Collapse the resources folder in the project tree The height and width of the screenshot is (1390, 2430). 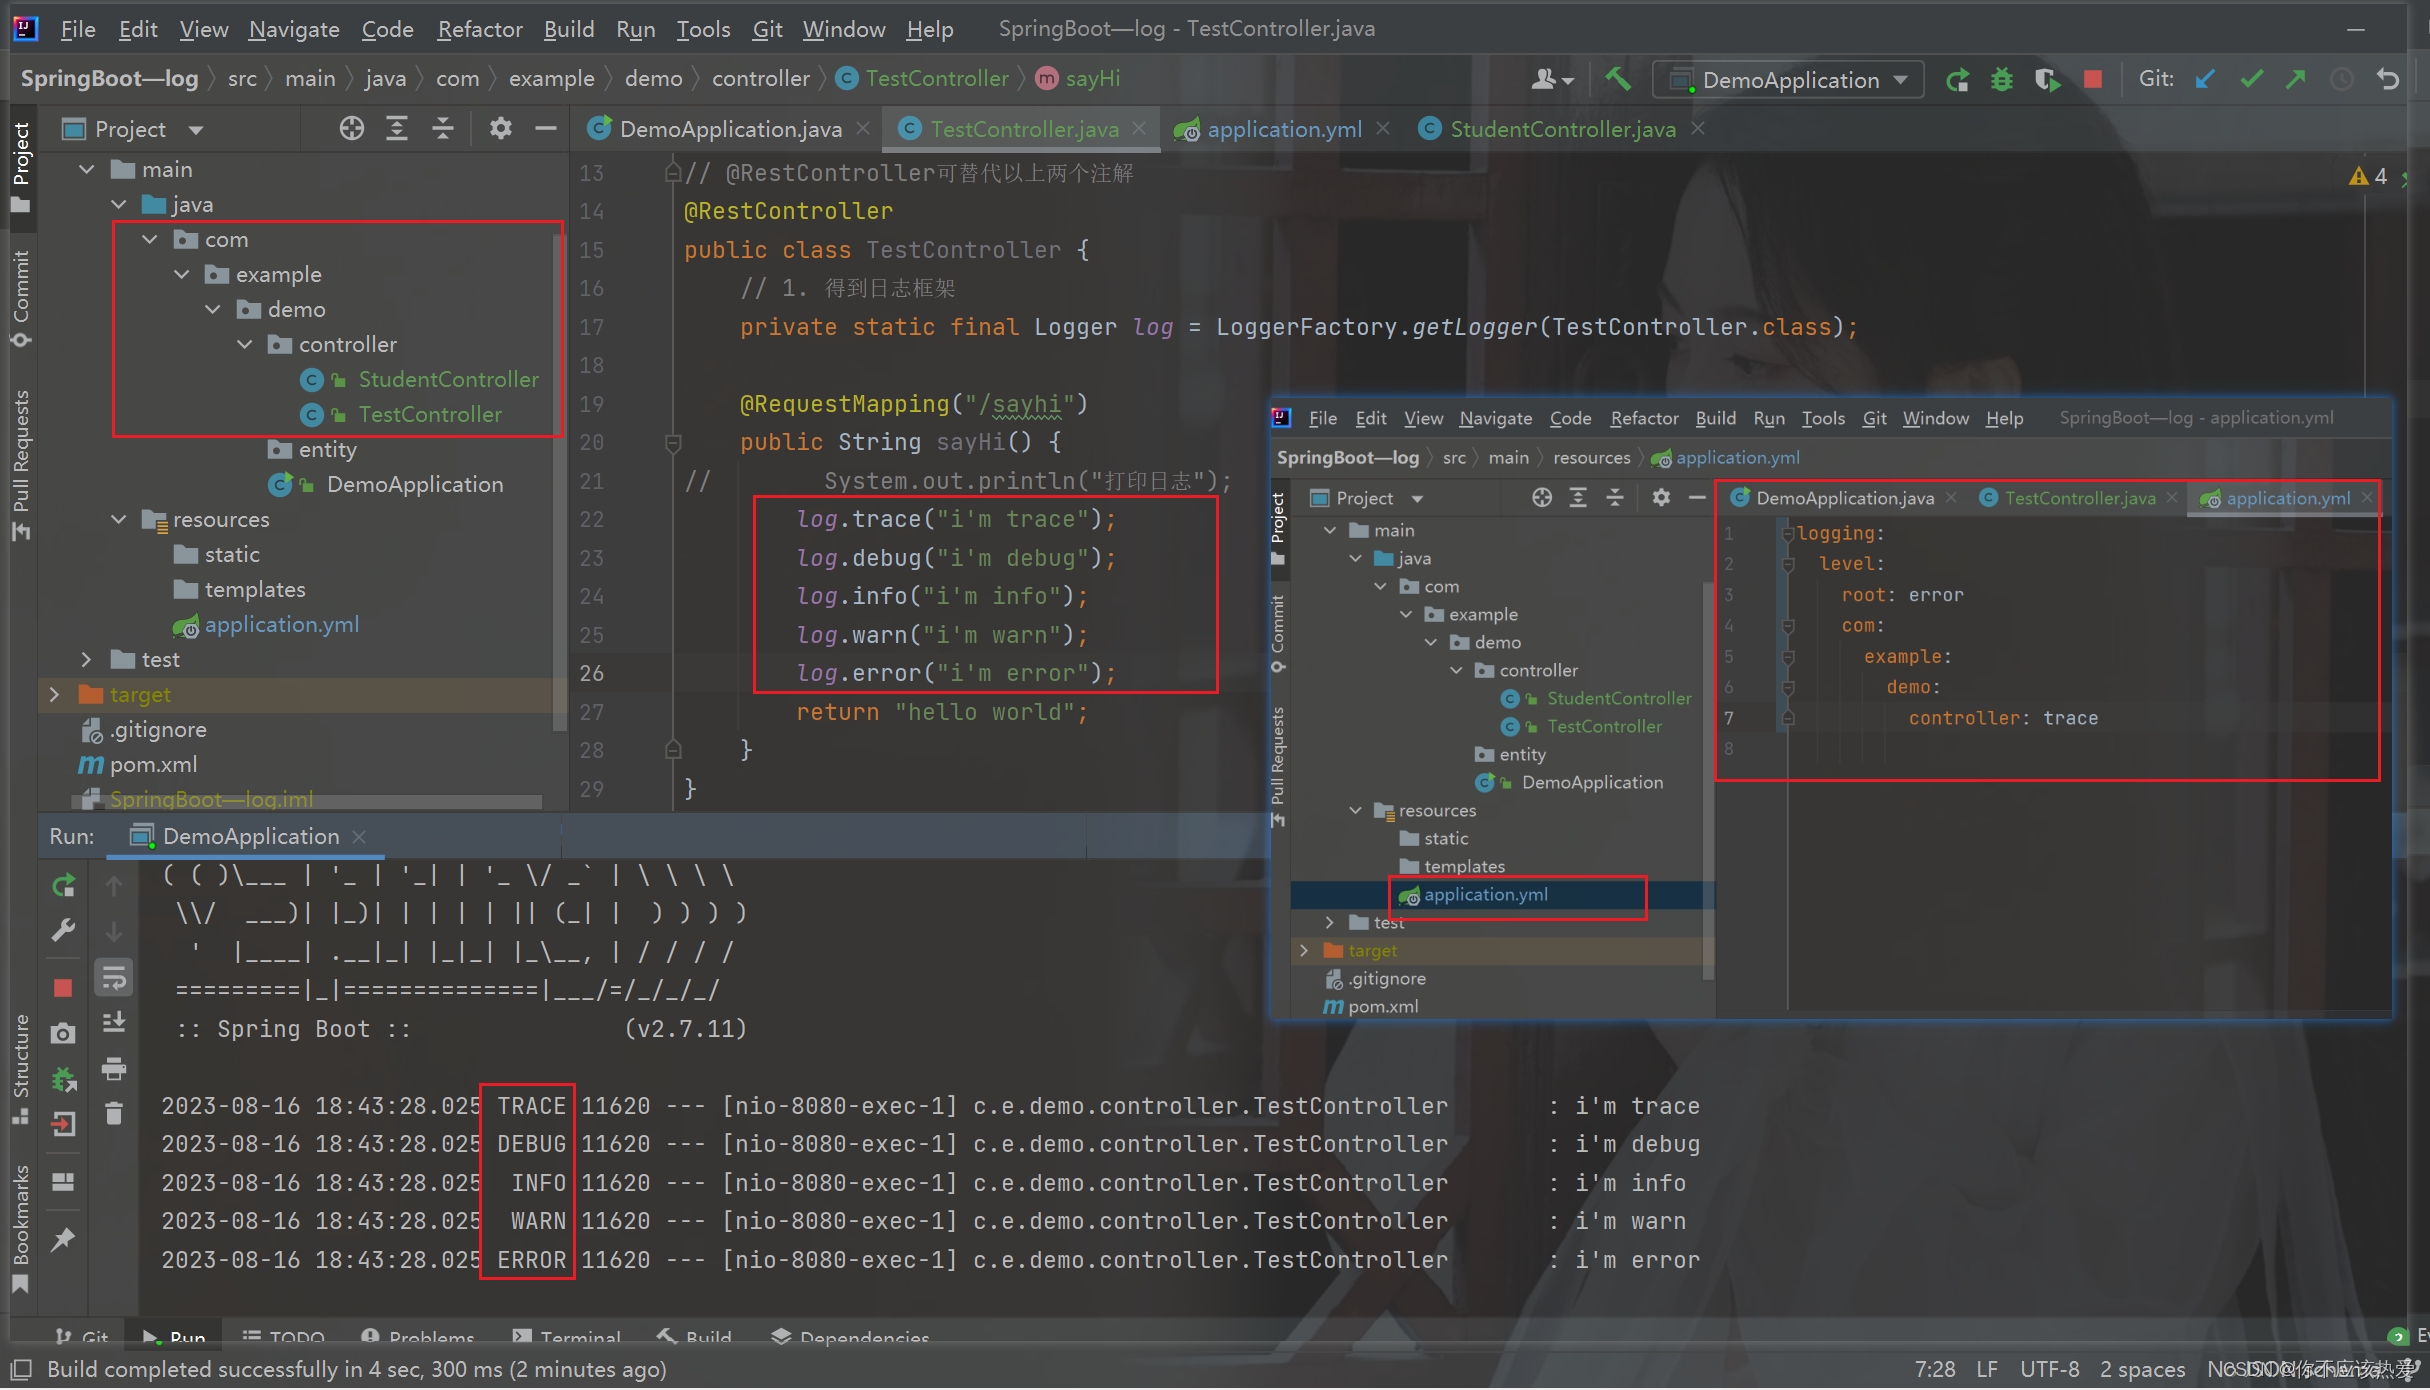118,519
